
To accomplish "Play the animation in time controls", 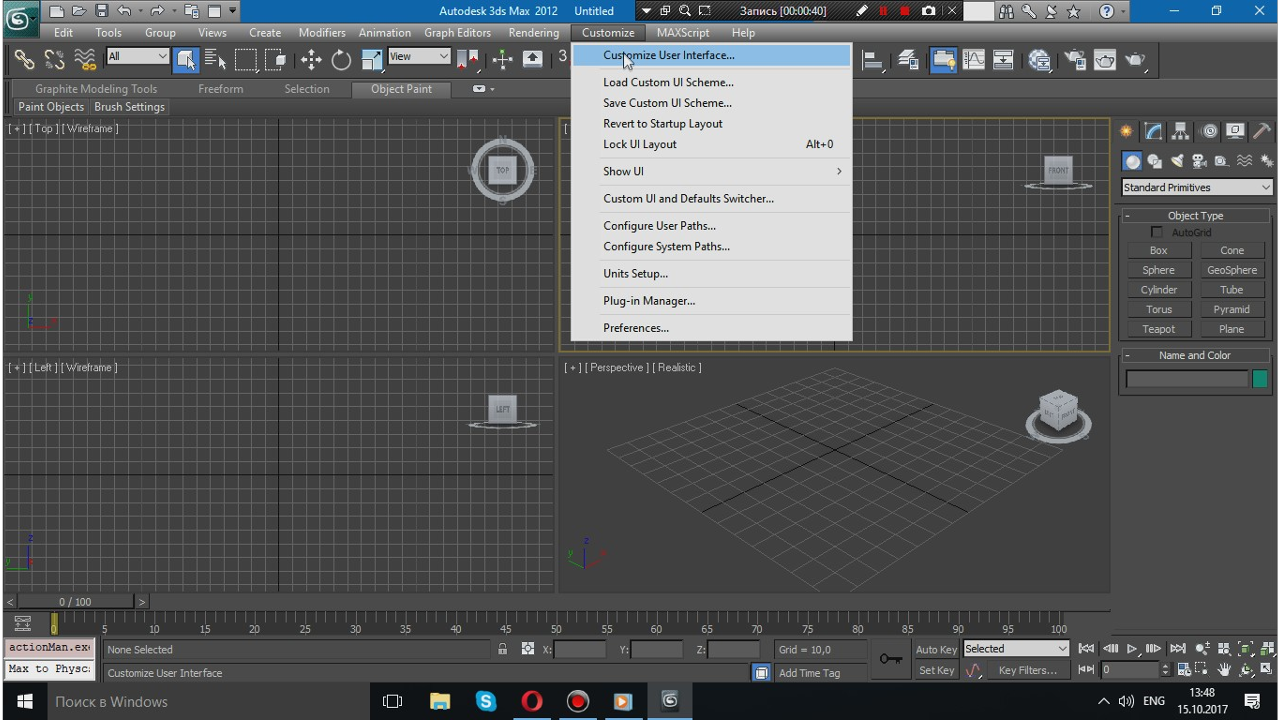I will click(1132, 649).
